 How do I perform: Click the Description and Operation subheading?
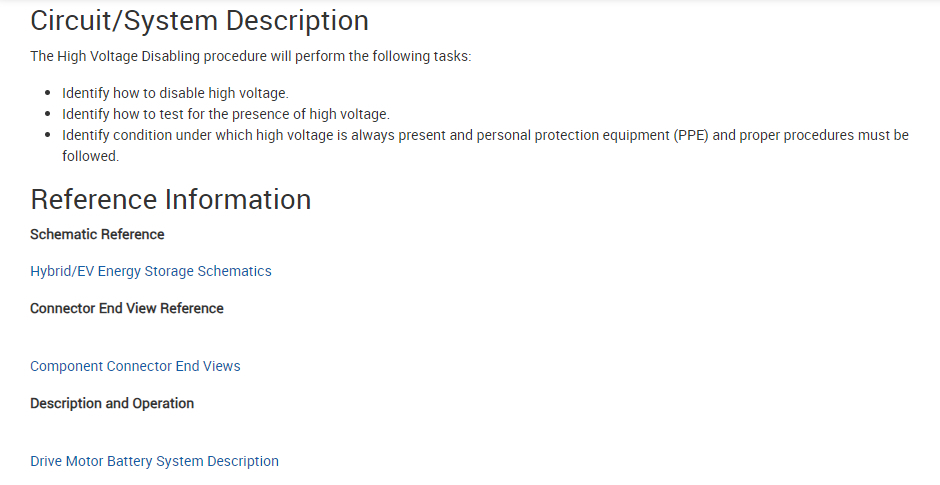click(112, 403)
